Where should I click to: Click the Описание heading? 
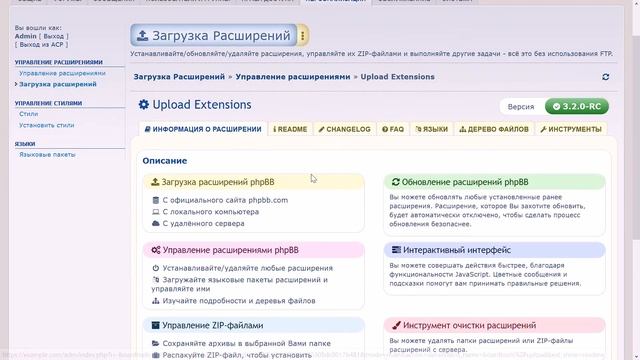[x=164, y=161]
